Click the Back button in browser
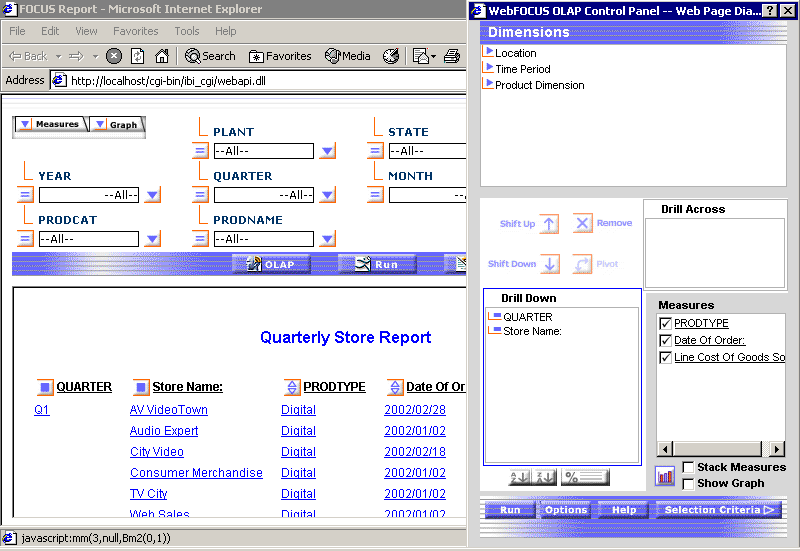 click(29, 56)
